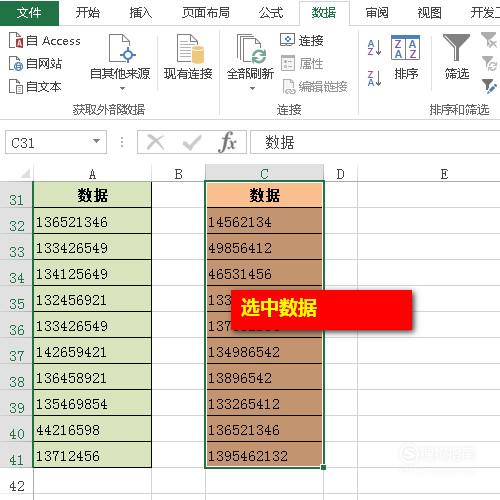Select cell containing 14562134
Image resolution: width=500 pixels, height=500 pixels.
[x=264, y=221]
